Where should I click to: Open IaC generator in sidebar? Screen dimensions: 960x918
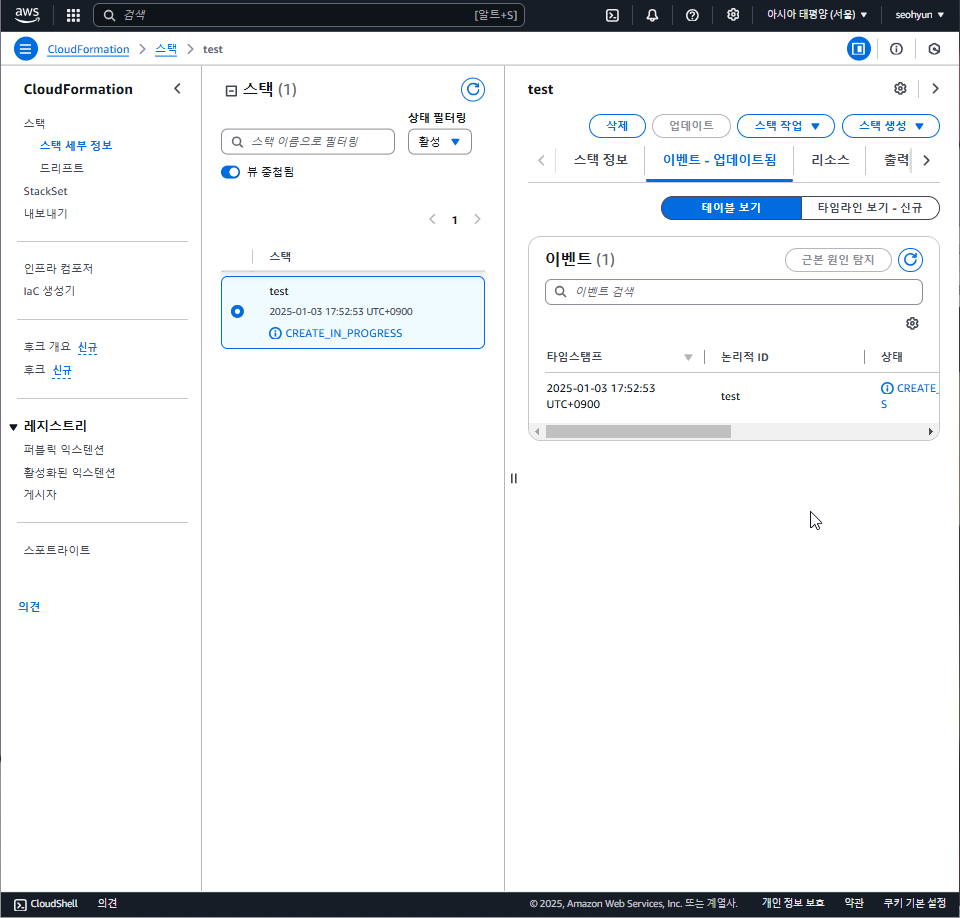[49, 291]
